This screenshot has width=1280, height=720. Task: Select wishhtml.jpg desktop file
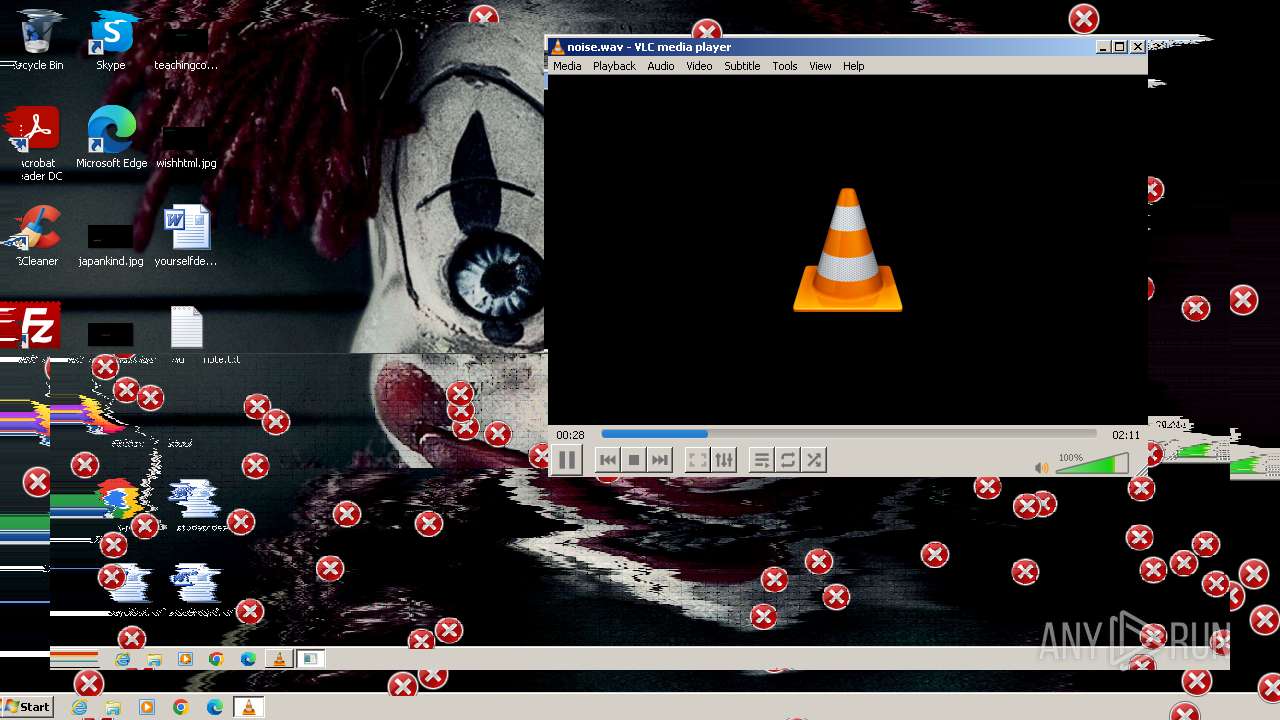click(185, 146)
